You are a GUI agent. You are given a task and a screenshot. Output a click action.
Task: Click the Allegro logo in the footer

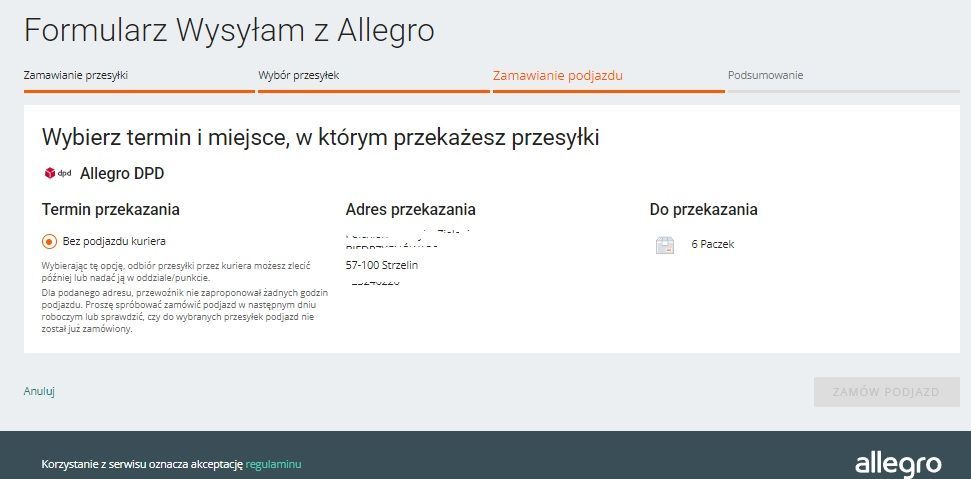(899, 464)
